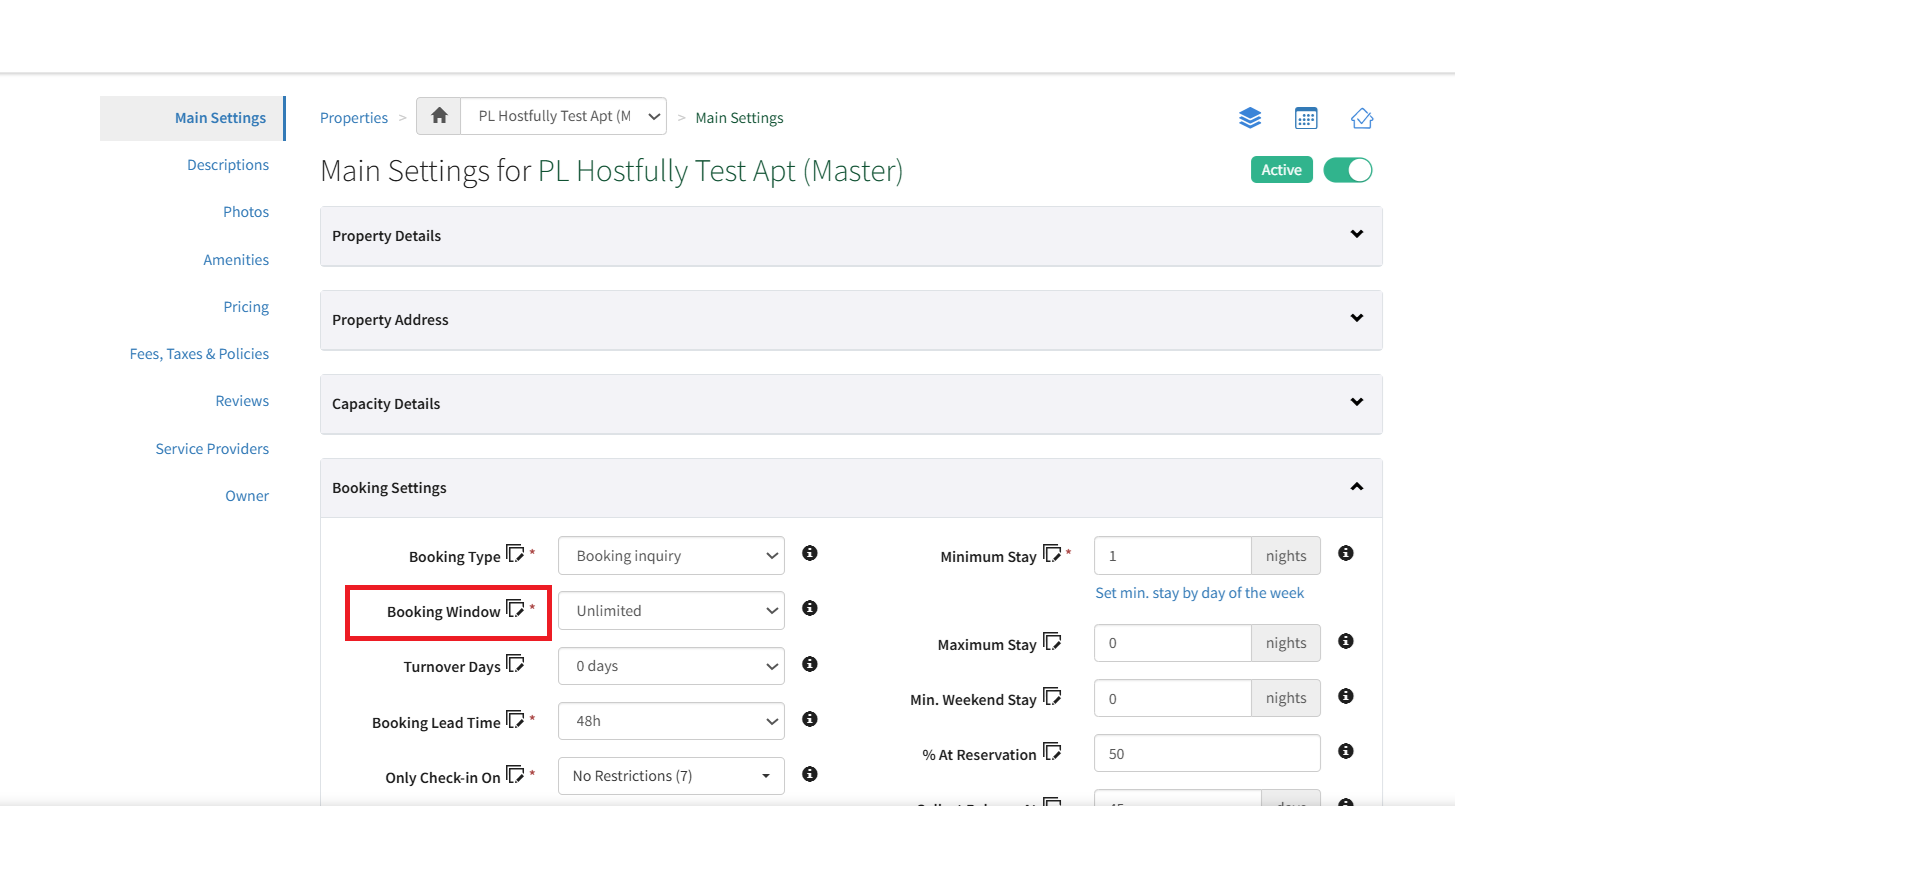Click the Maximum Stay nights input field

[1172, 643]
